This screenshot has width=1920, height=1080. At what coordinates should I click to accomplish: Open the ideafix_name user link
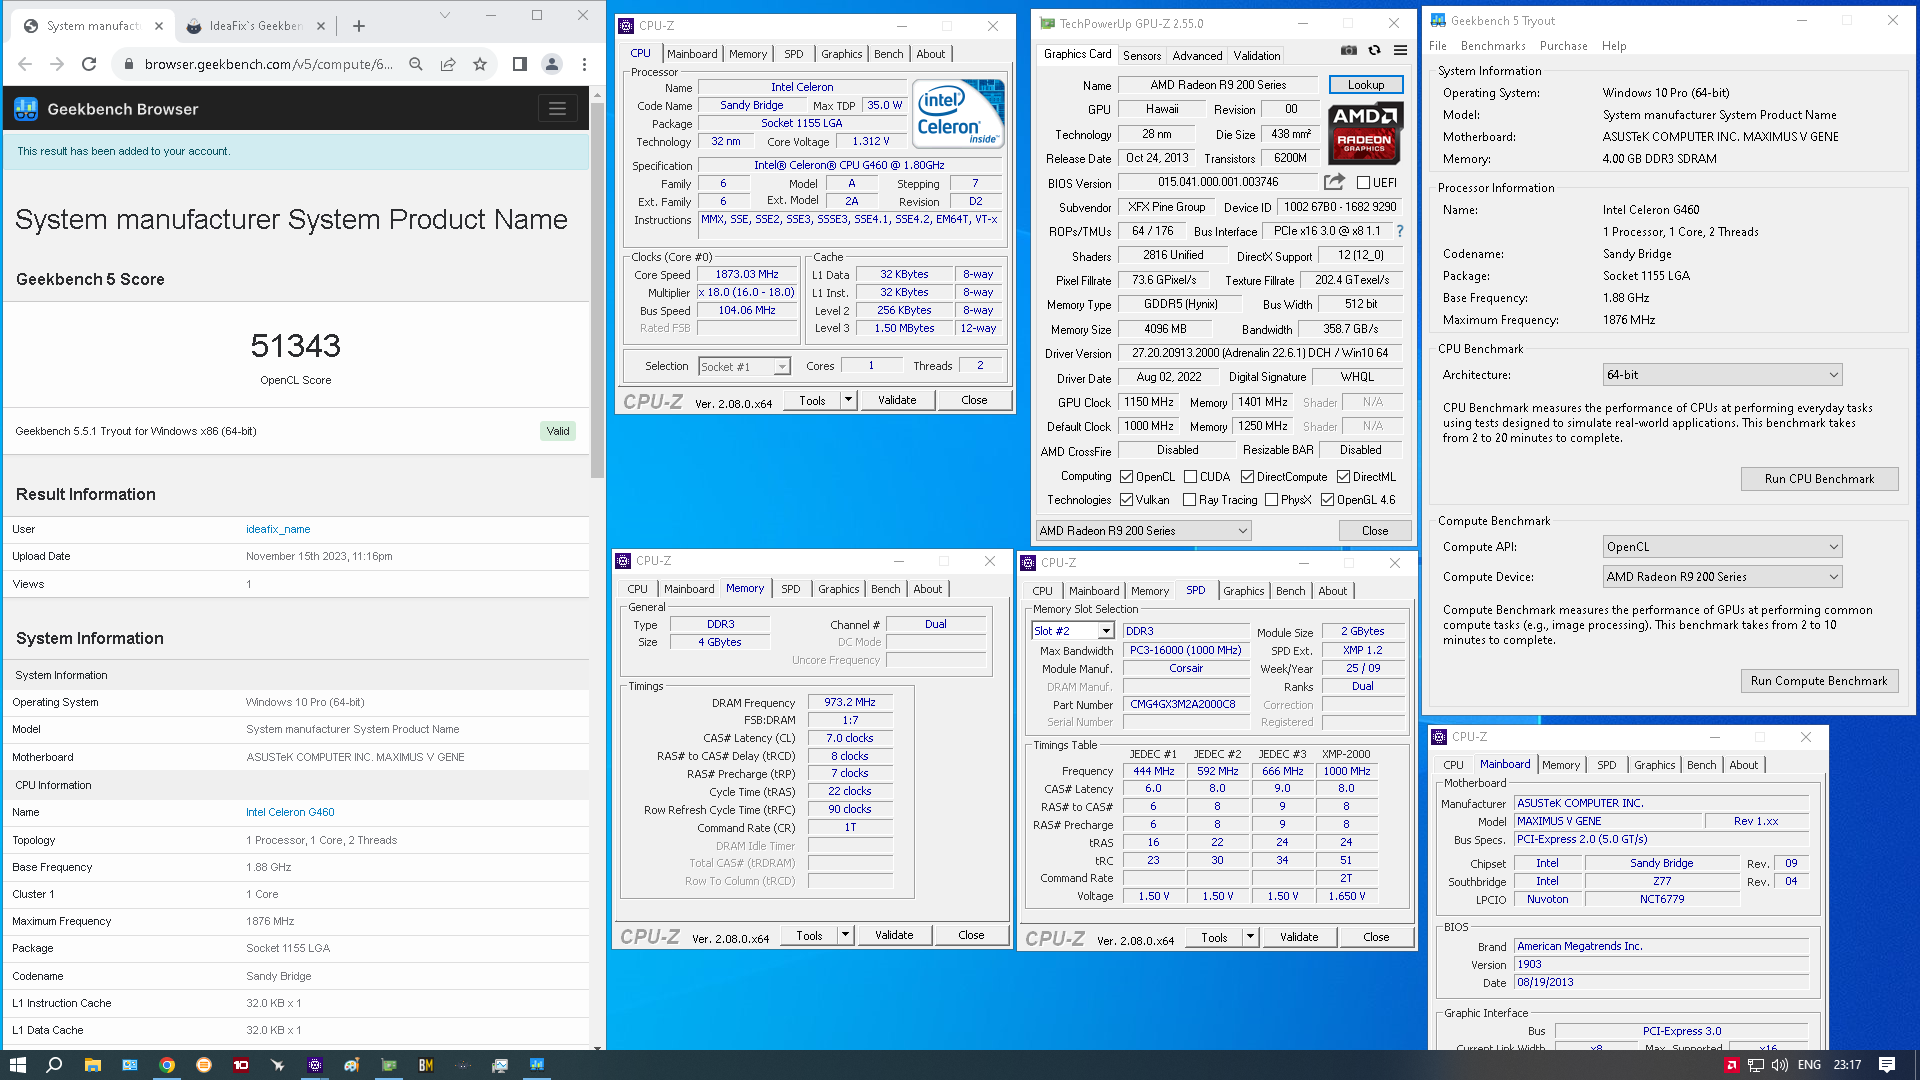278,529
